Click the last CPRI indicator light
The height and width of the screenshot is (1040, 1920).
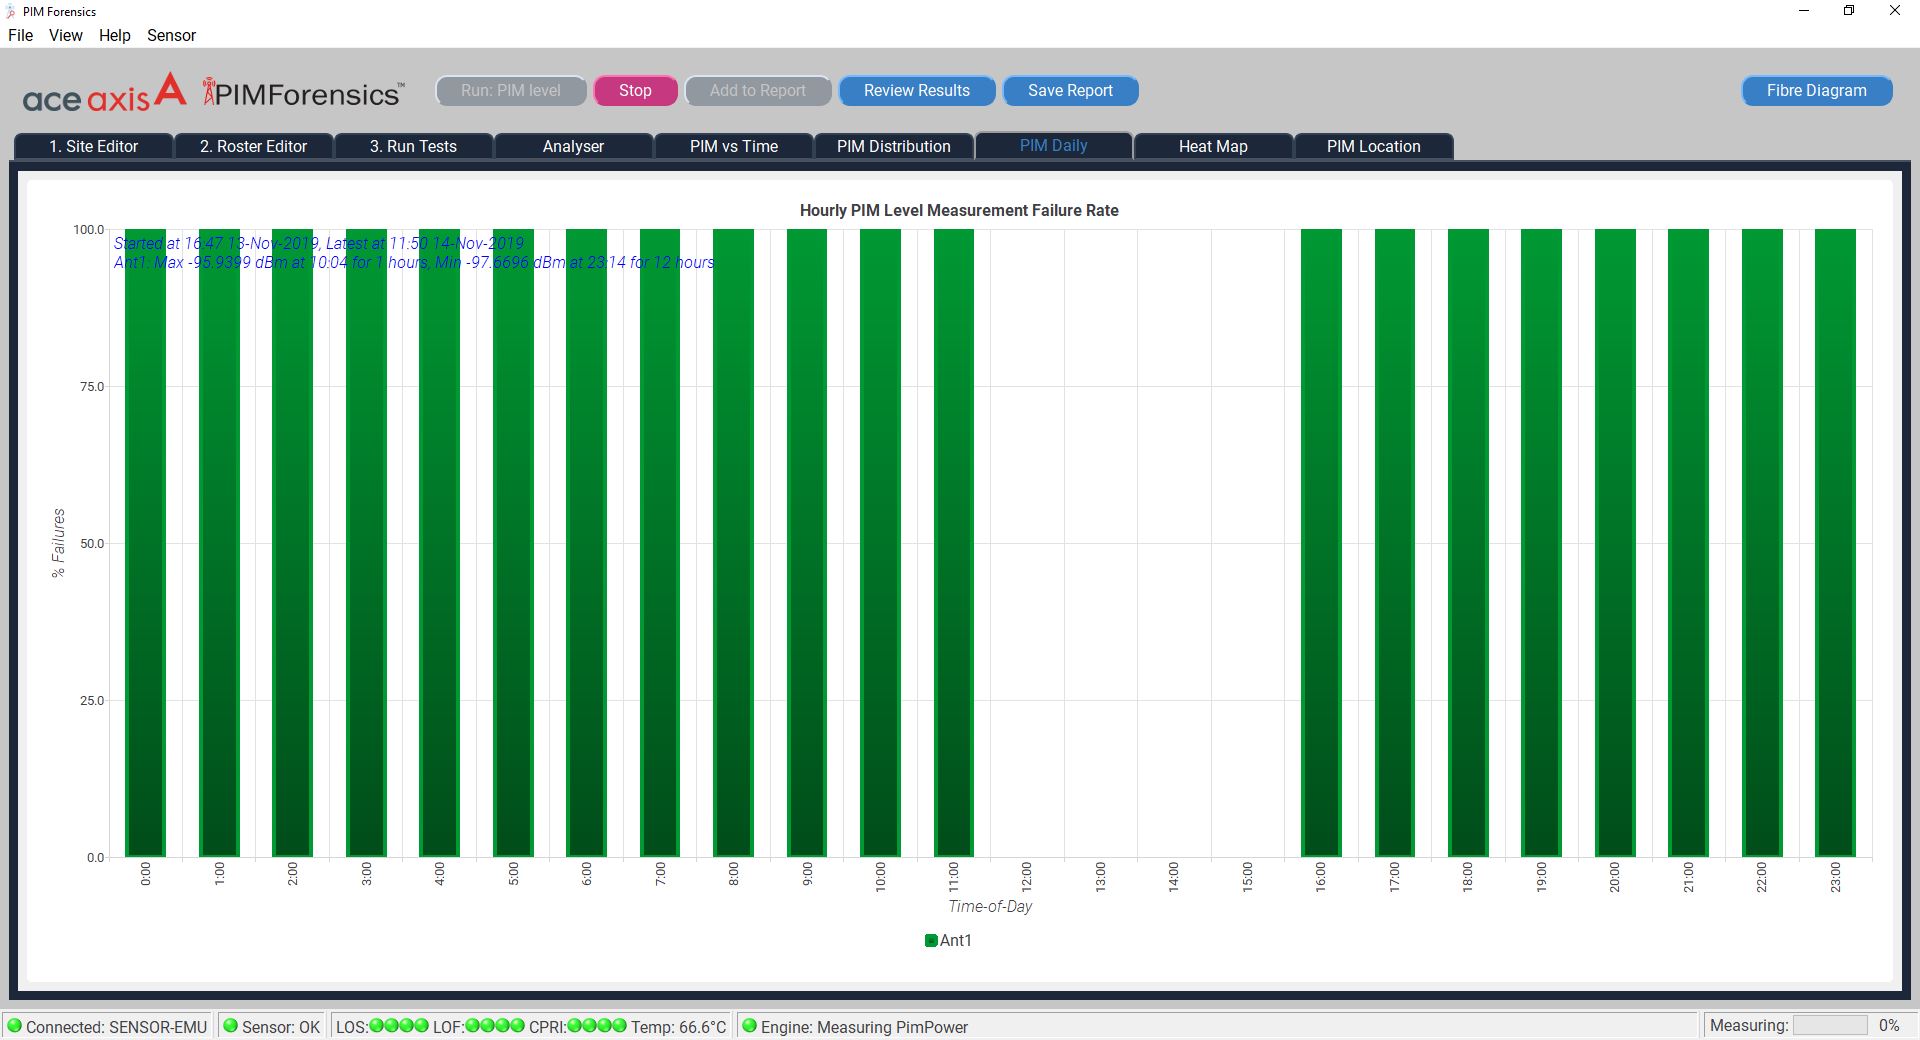(619, 1025)
